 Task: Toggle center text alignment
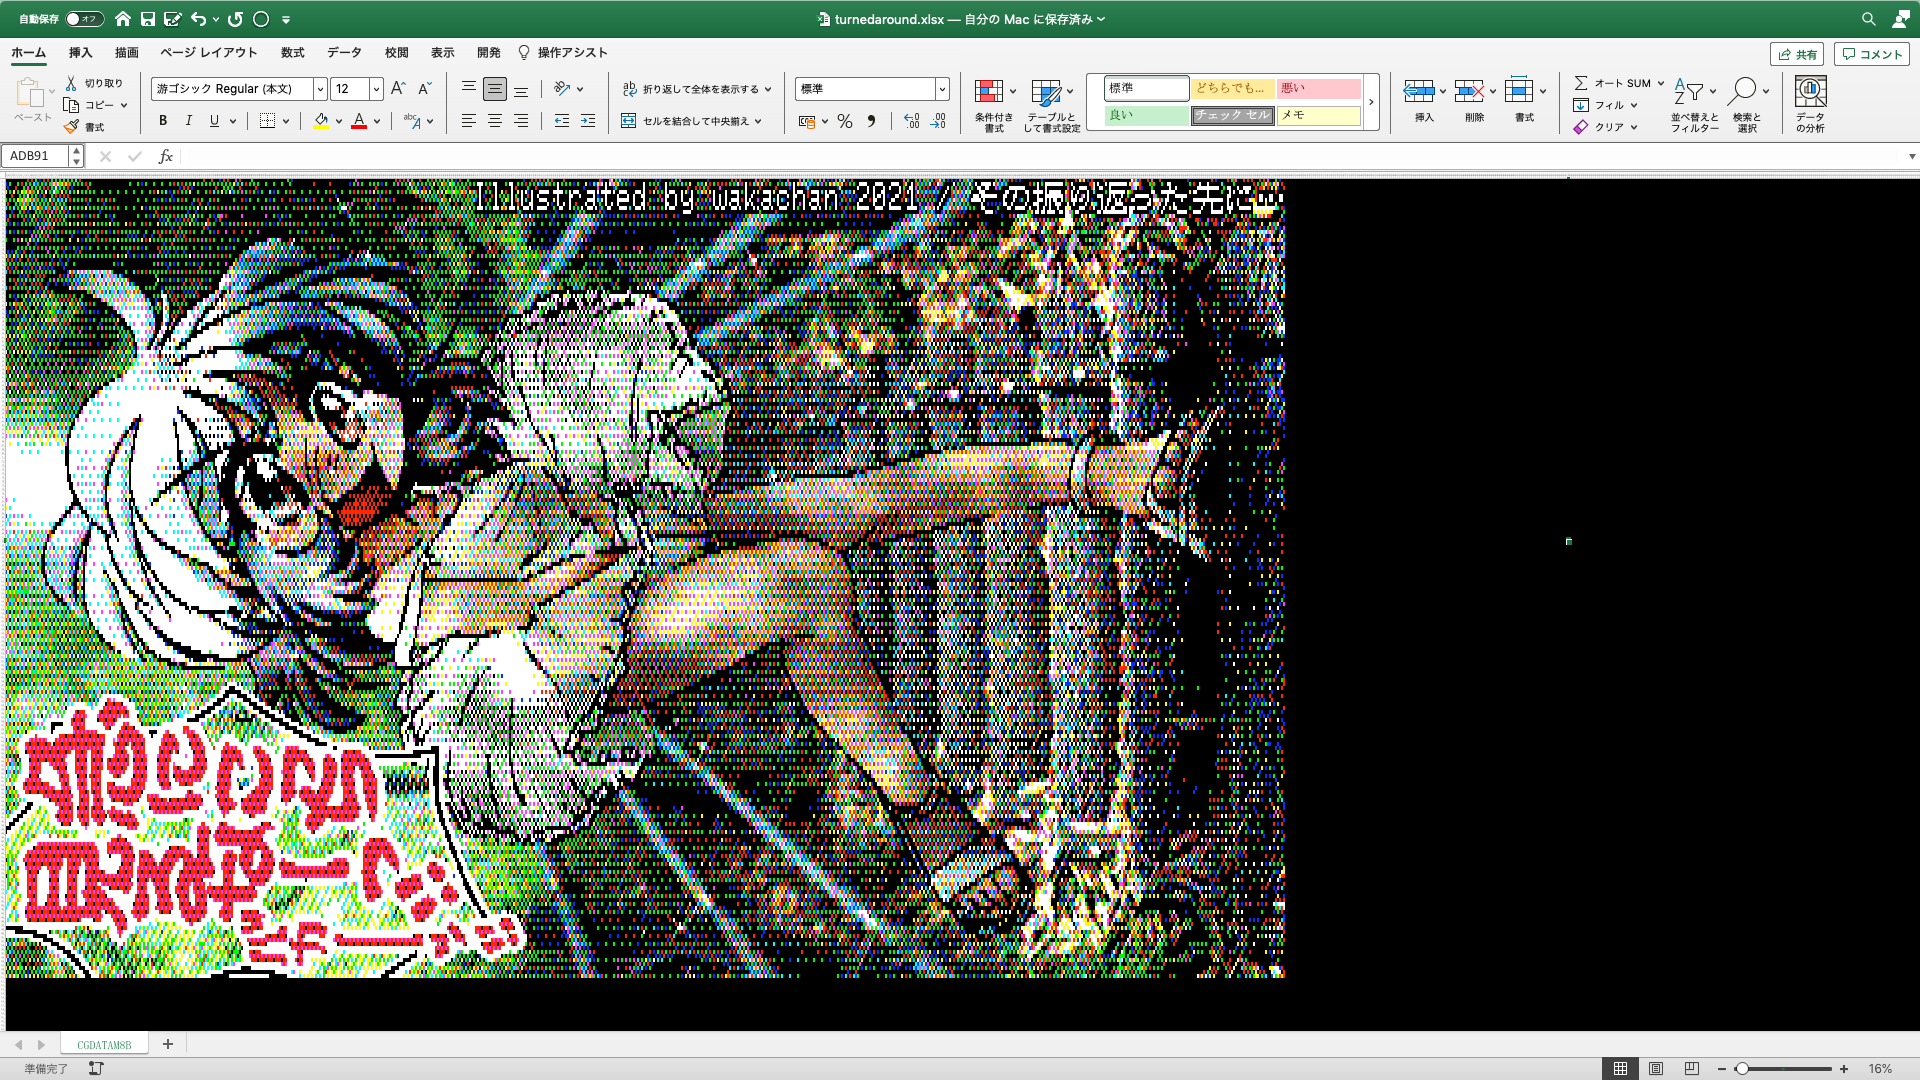click(494, 121)
